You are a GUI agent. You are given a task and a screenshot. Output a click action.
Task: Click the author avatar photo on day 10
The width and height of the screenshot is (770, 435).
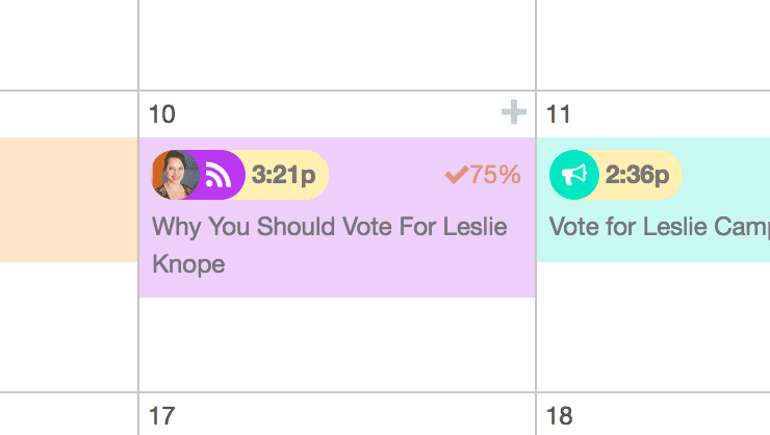(x=175, y=175)
